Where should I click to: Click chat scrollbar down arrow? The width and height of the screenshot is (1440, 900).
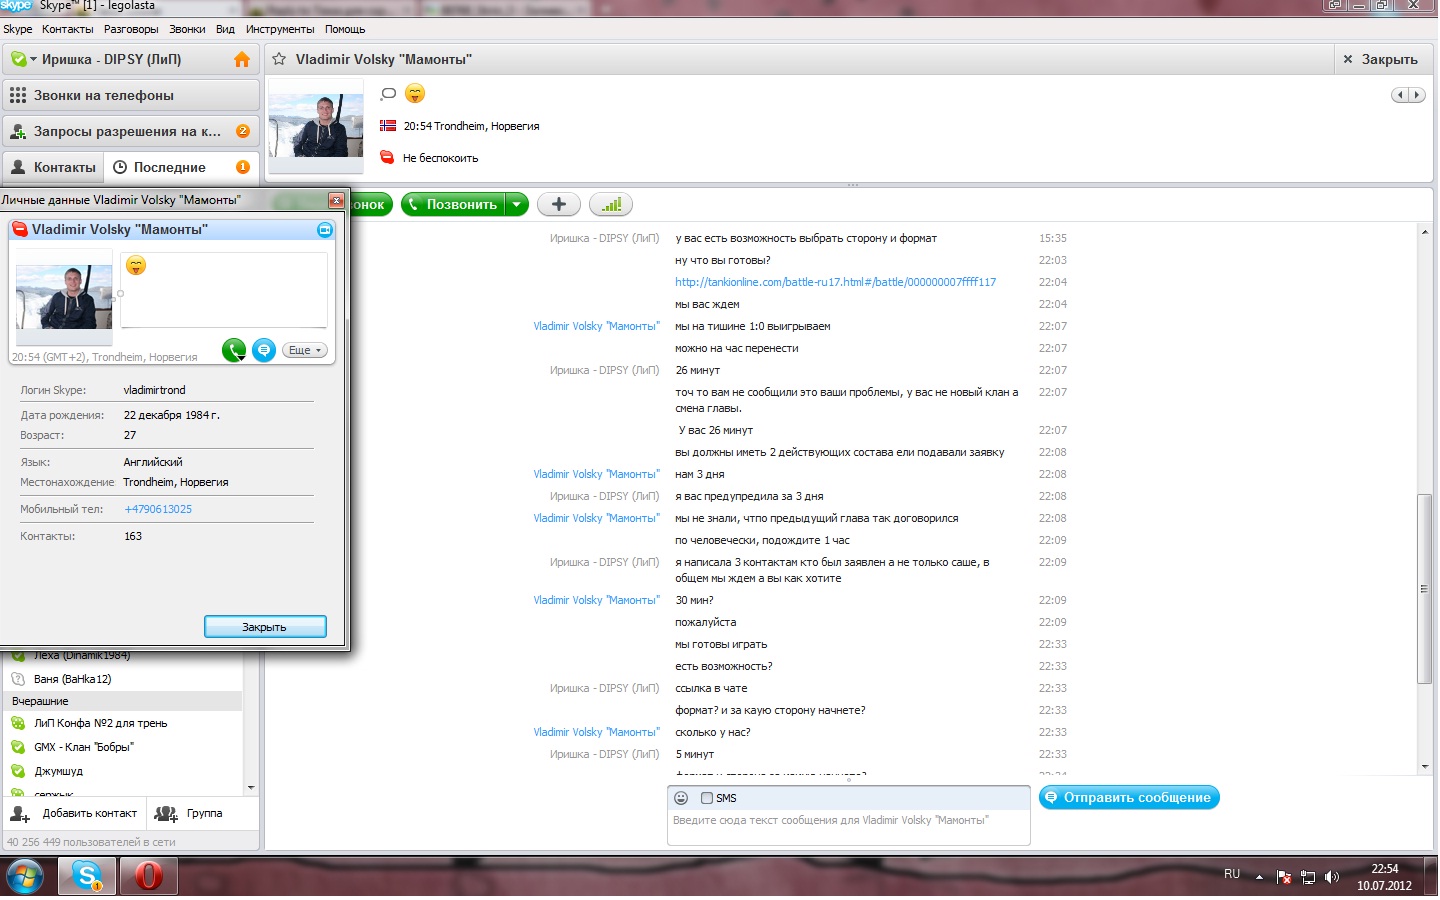tap(1425, 767)
